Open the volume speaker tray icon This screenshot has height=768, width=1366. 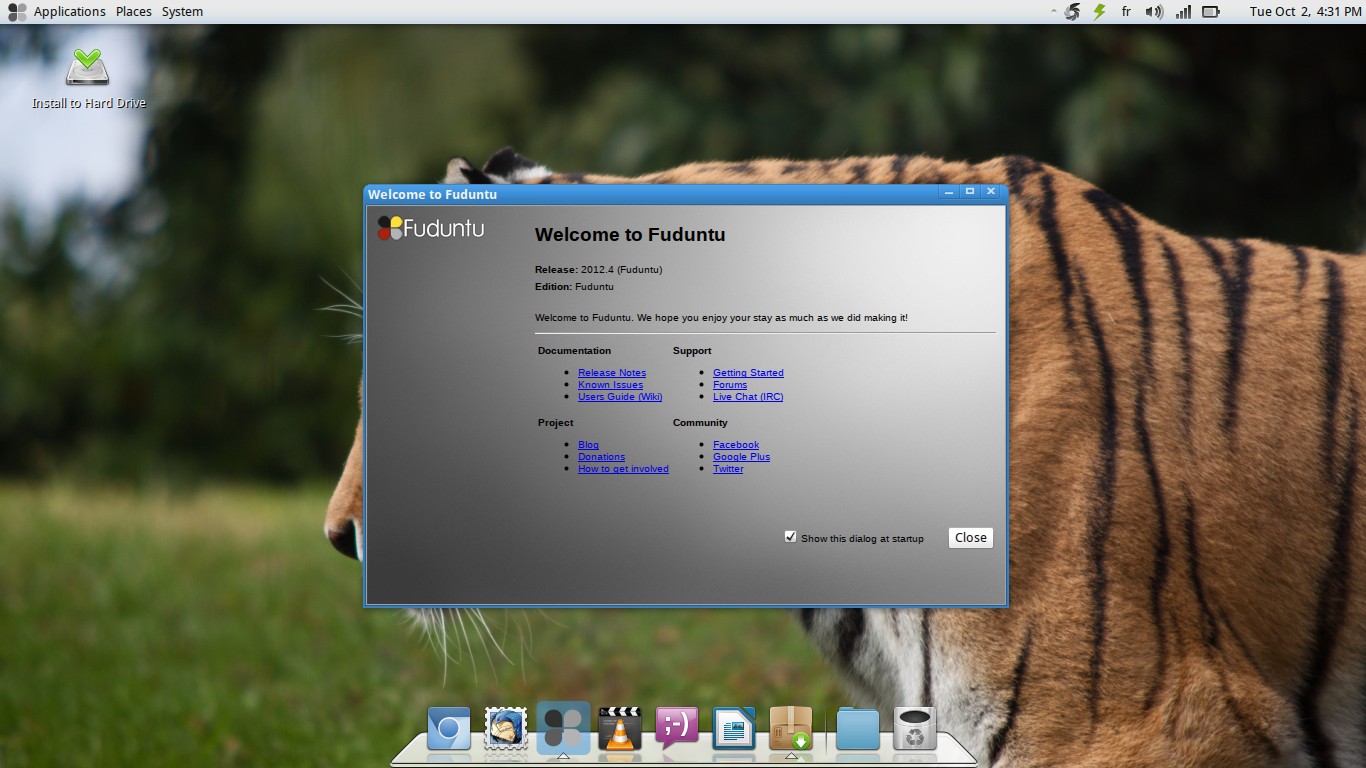(x=1154, y=12)
